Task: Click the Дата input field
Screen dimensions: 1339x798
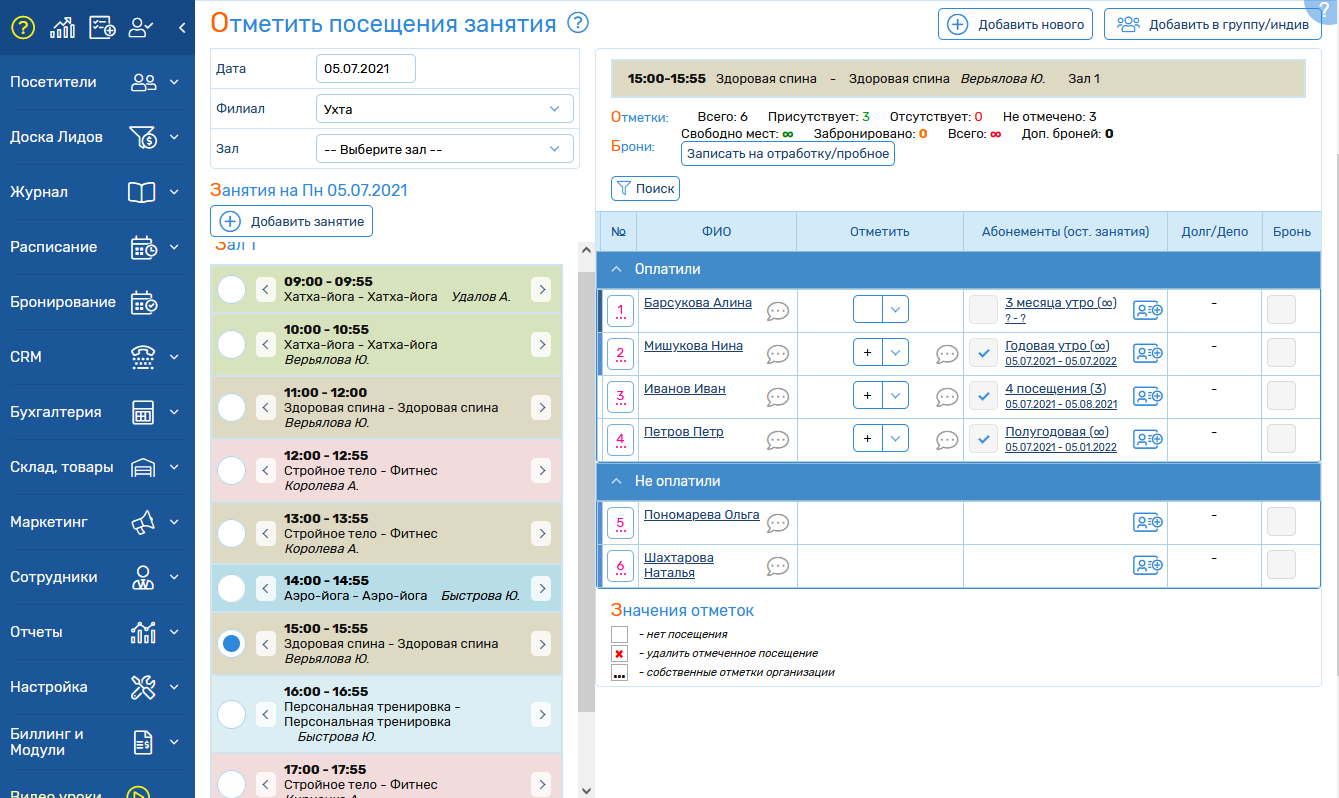Action: coord(365,69)
